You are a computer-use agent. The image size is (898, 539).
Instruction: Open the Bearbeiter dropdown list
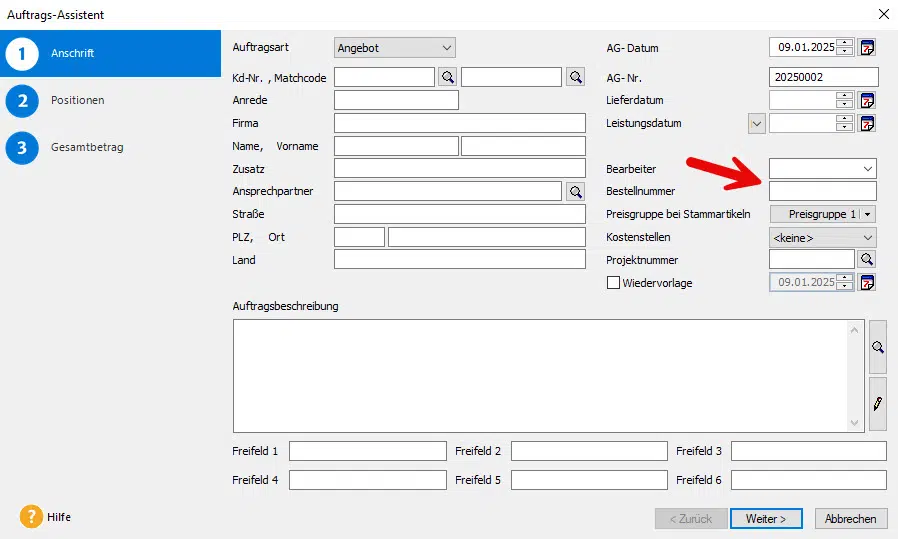click(867, 169)
